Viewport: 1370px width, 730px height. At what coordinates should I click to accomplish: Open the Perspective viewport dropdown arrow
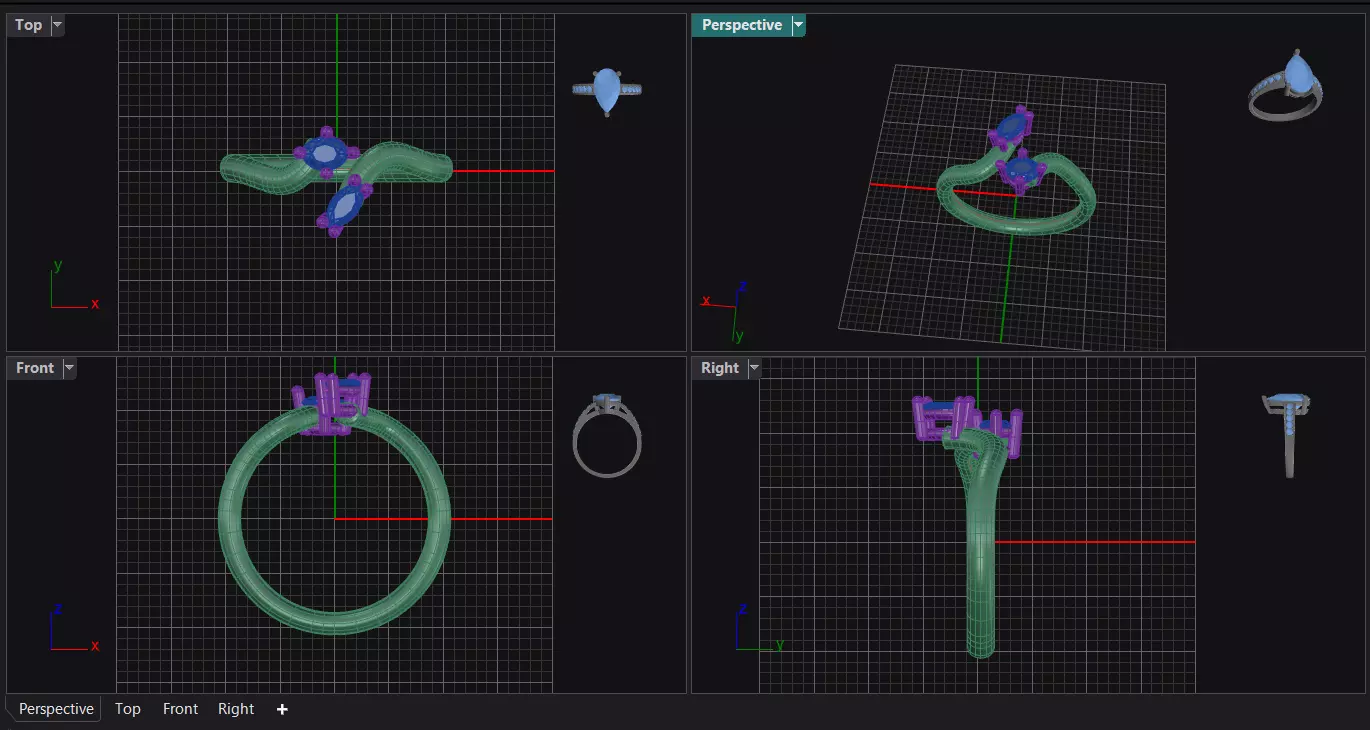[x=798, y=25]
